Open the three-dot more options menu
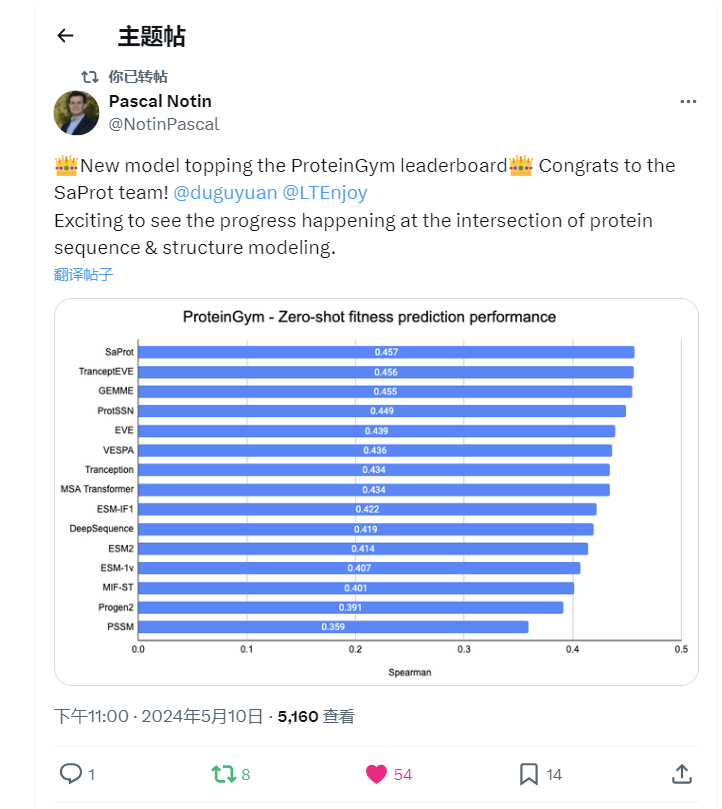This screenshot has width=722, height=809. [688, 102]
